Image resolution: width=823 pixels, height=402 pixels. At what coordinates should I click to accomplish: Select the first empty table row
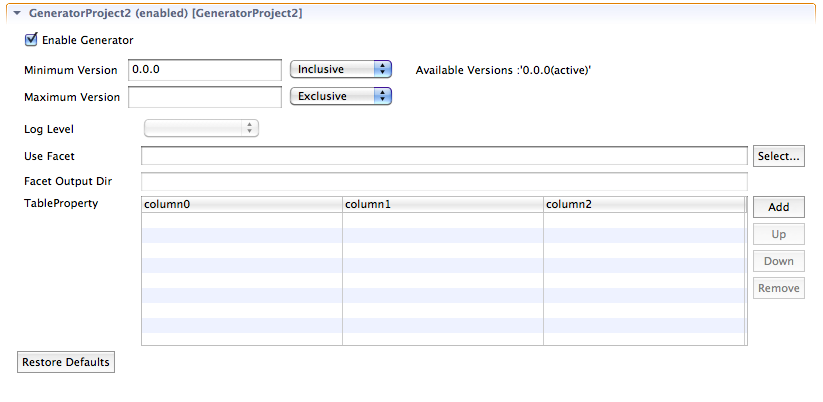coord(443,220)
